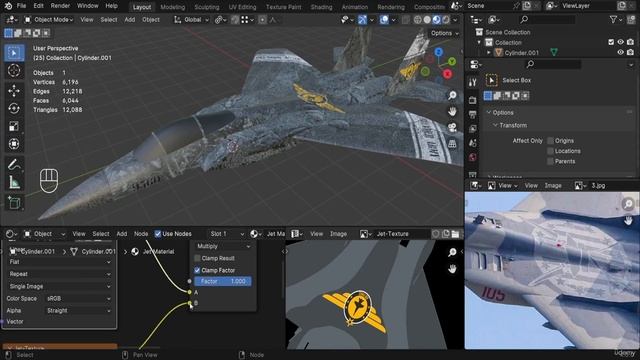Open the File menu
640x360 pixels.
(21, 6)
